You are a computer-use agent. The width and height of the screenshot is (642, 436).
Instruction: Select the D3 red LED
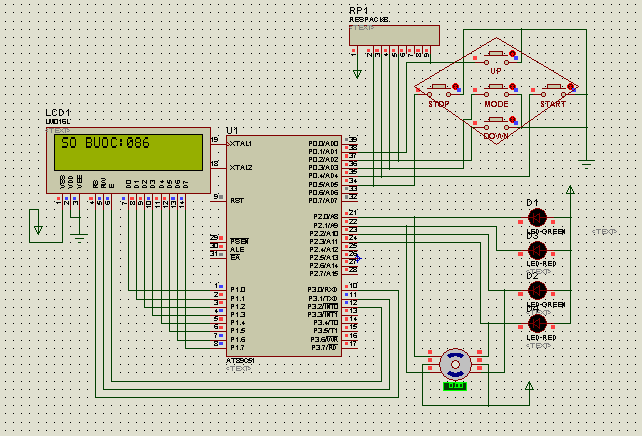tap(538, 249)
